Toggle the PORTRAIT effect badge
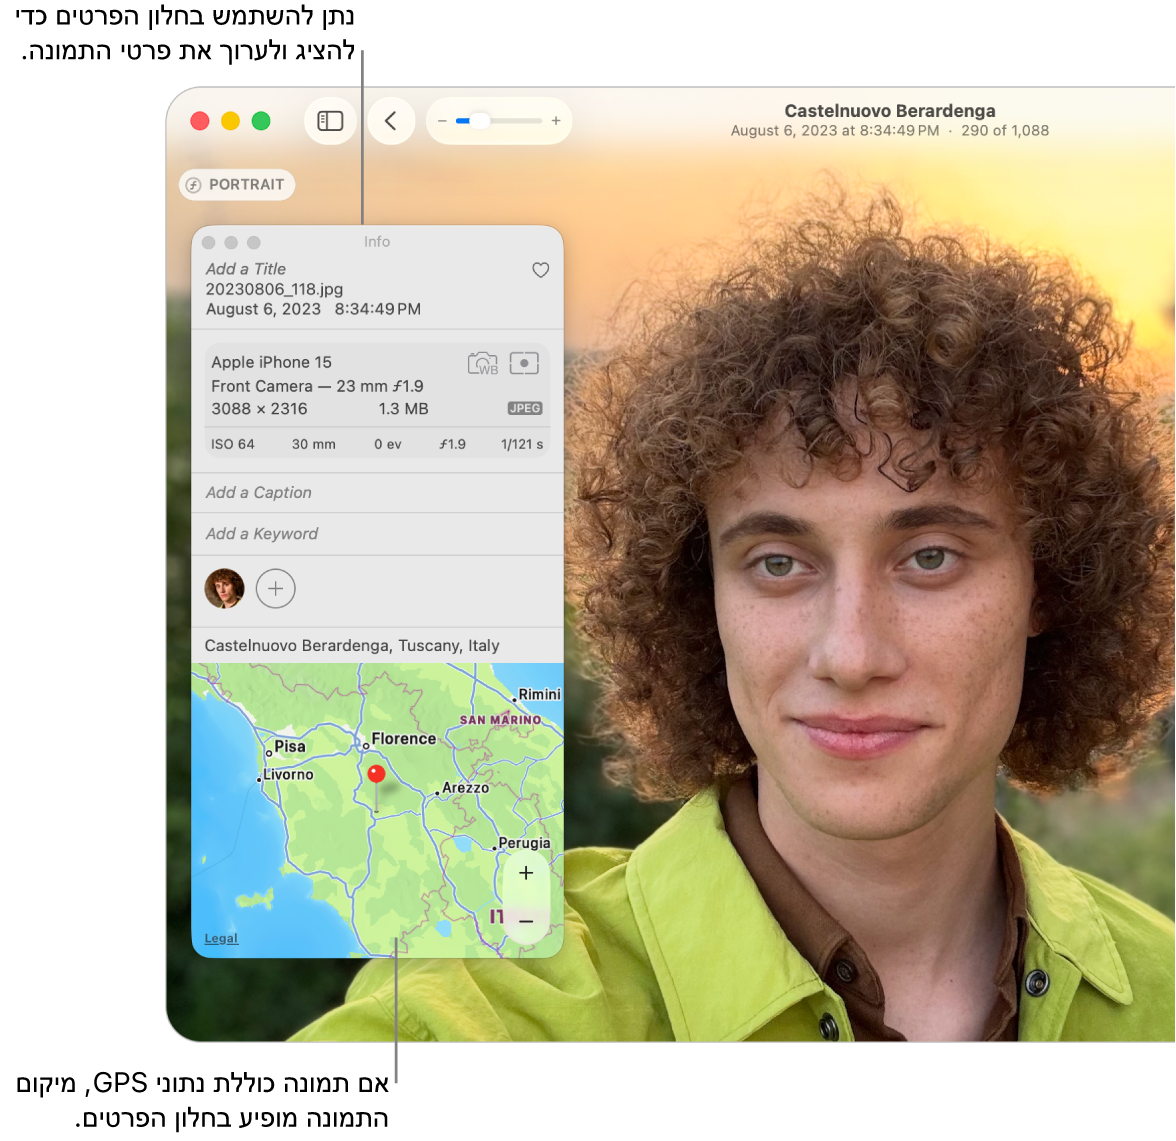The width and height of the screenshot is (1176, 1141). 237,185
